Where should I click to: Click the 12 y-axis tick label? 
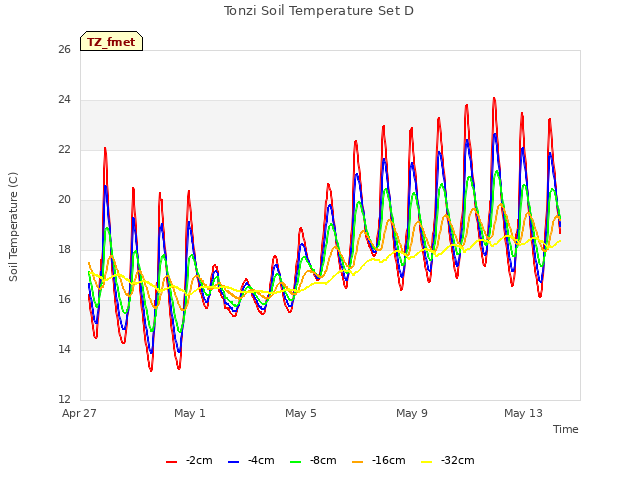coord(64,399)
